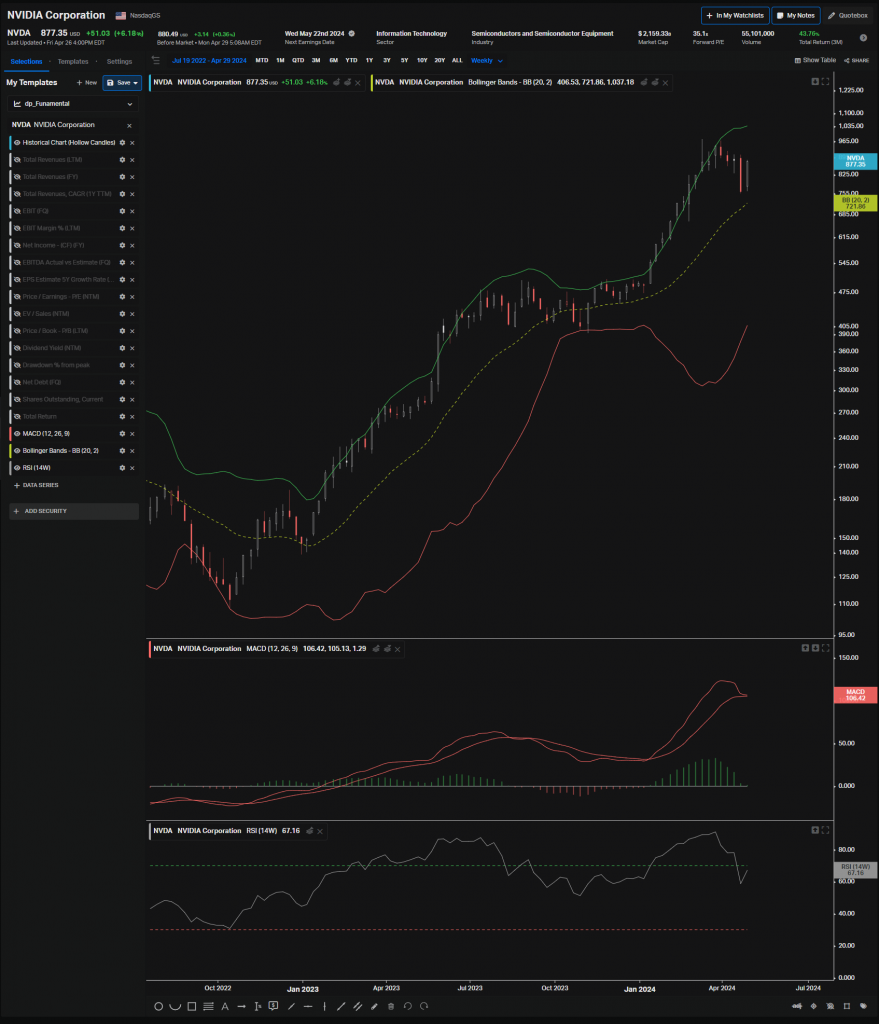Click the NVDA price label on the axis
The image size is (879, 1024).
tap(855, 161)
